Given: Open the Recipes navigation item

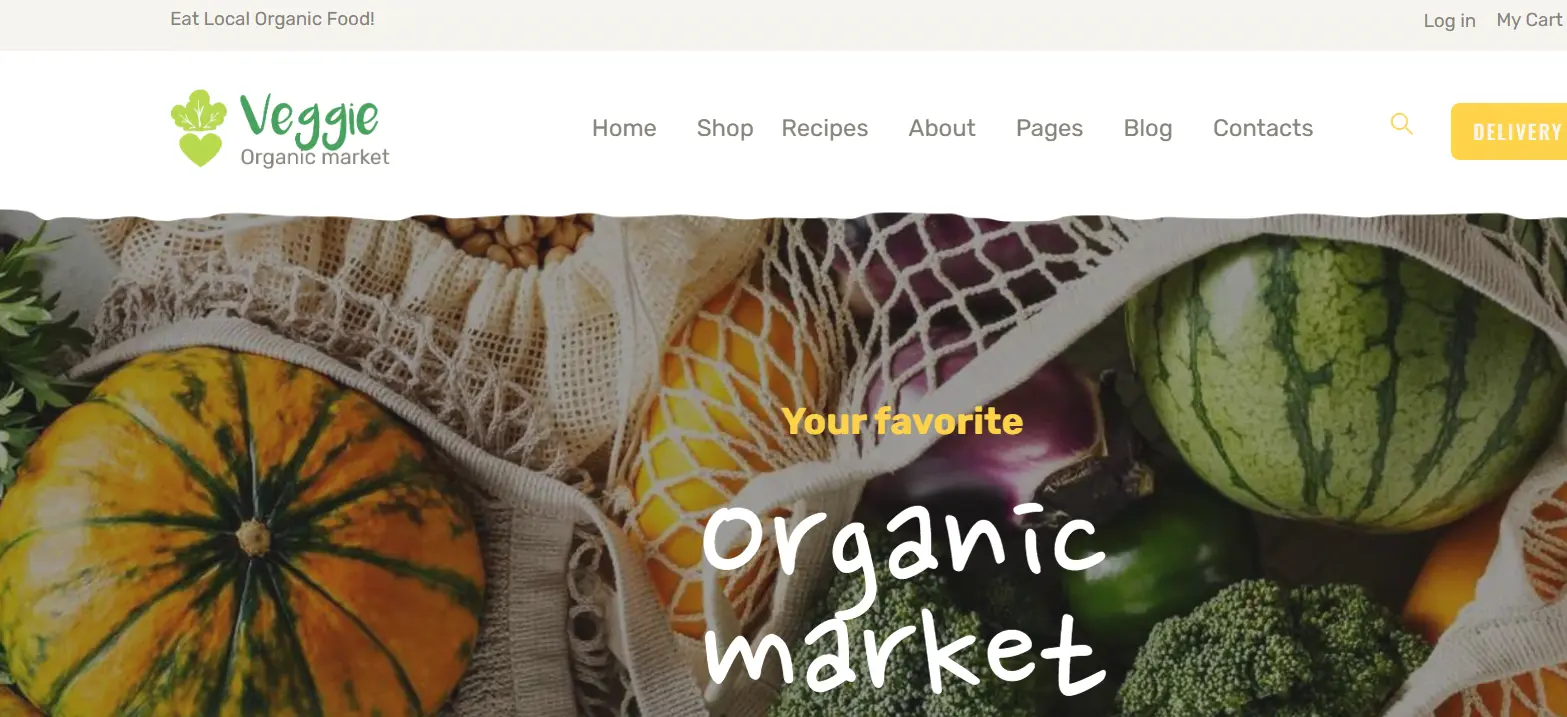Looking at the screenshot, I should [x=825, y=128].
